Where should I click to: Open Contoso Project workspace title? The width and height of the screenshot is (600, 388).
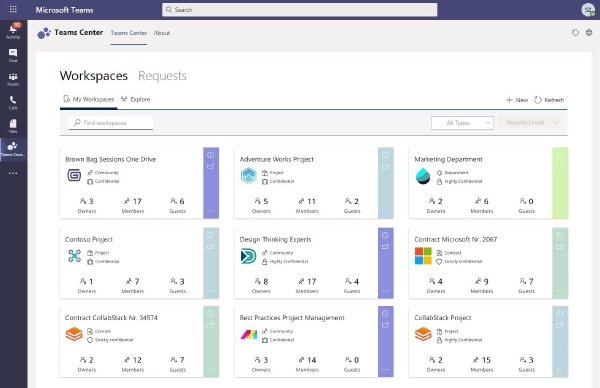pyautogui.click(x=89, y=240)
